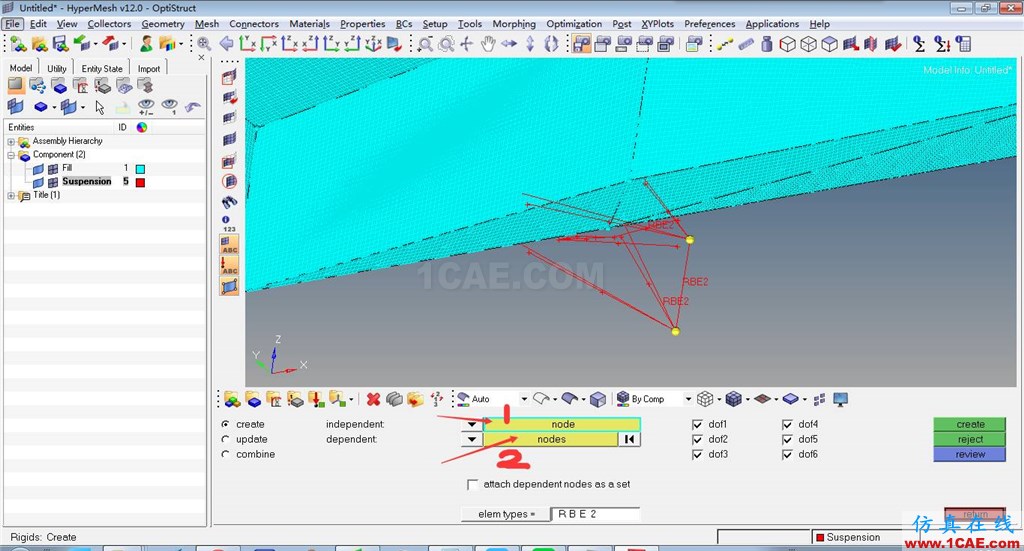Open the independent node type dropdown arrow

point(472,424)
